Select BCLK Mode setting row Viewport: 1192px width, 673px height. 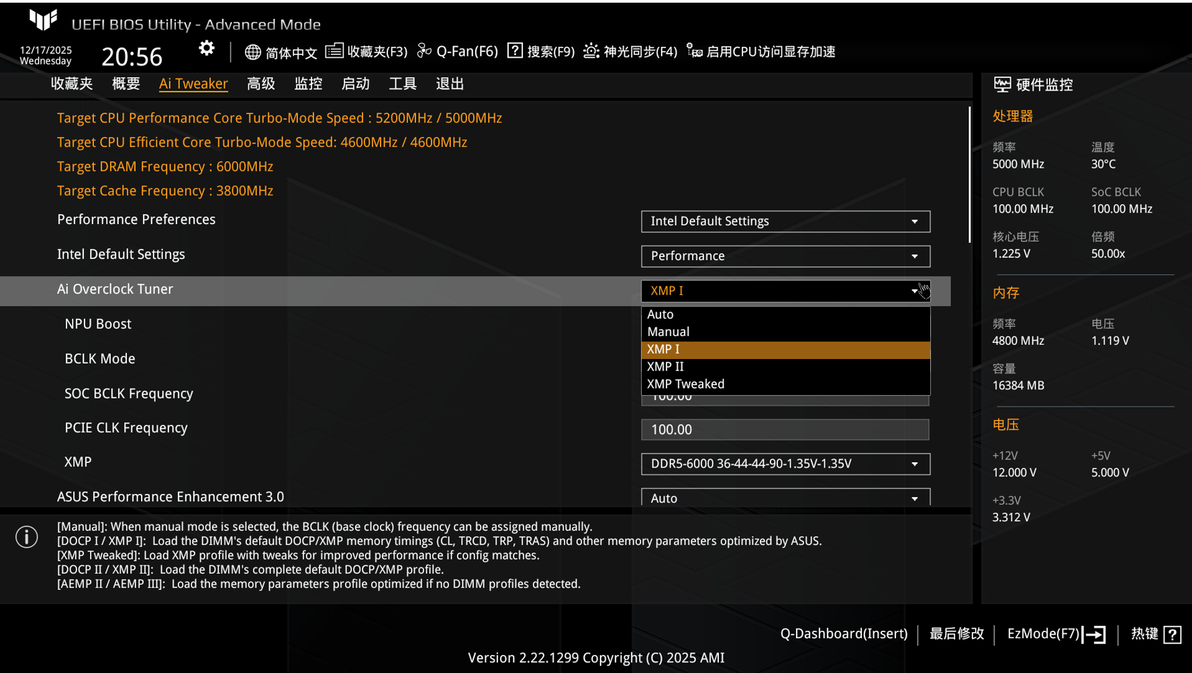[x=100, y=359]
